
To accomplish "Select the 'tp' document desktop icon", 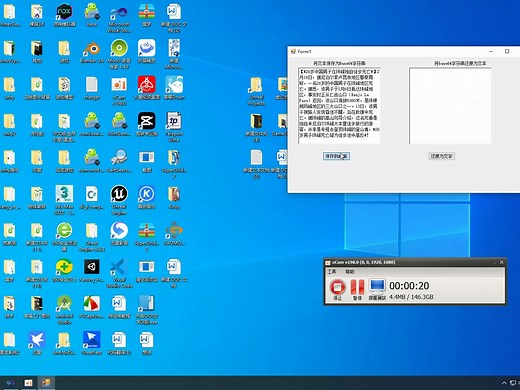I will pyautogui.click(x=174, y=121).
